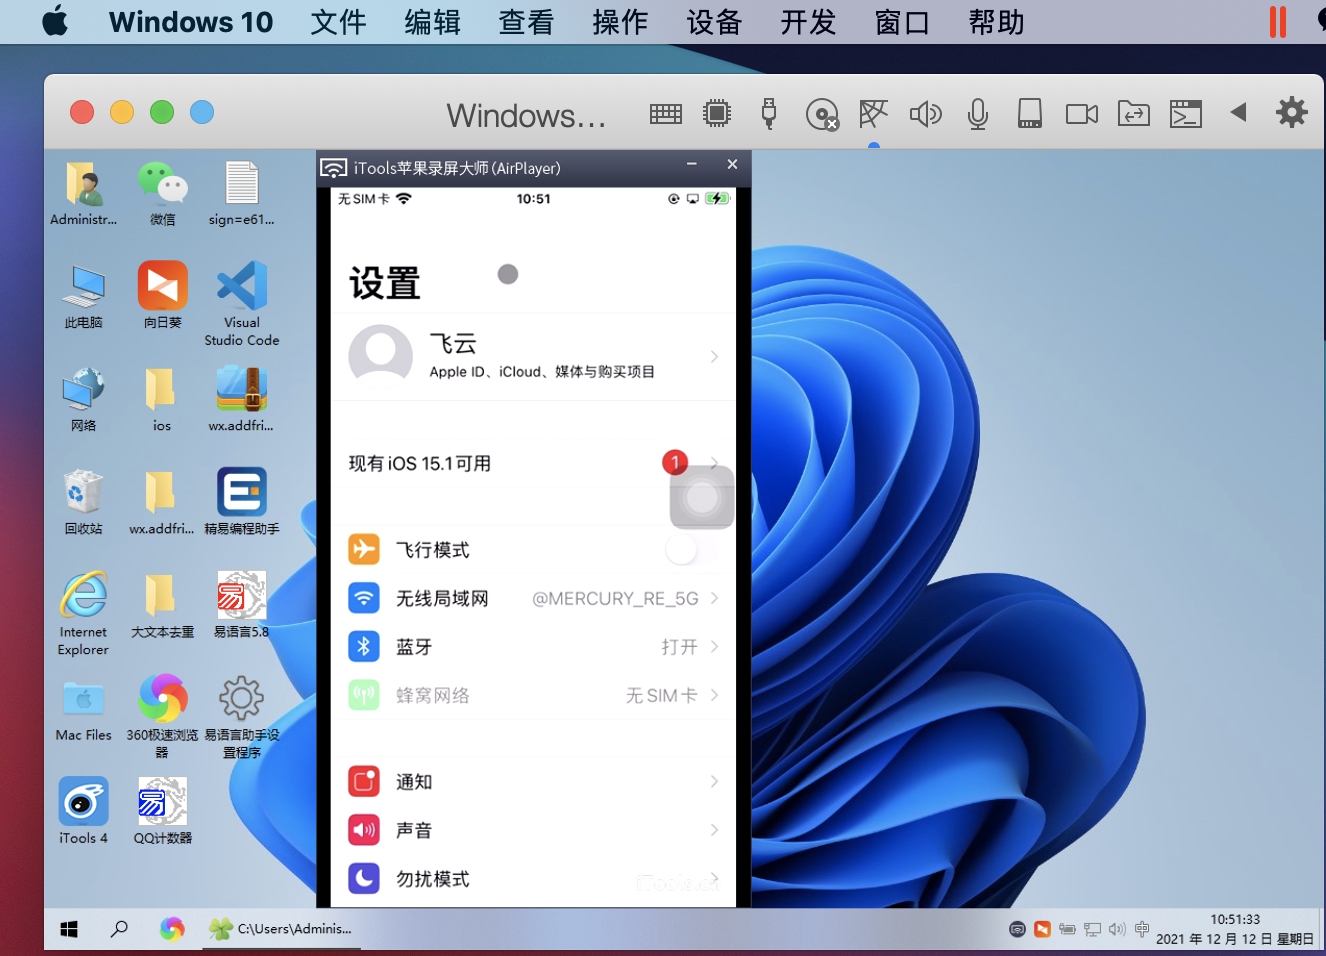Open the 设备 menu in the menu bar
1326x956 pixels.
pos(714,22)
